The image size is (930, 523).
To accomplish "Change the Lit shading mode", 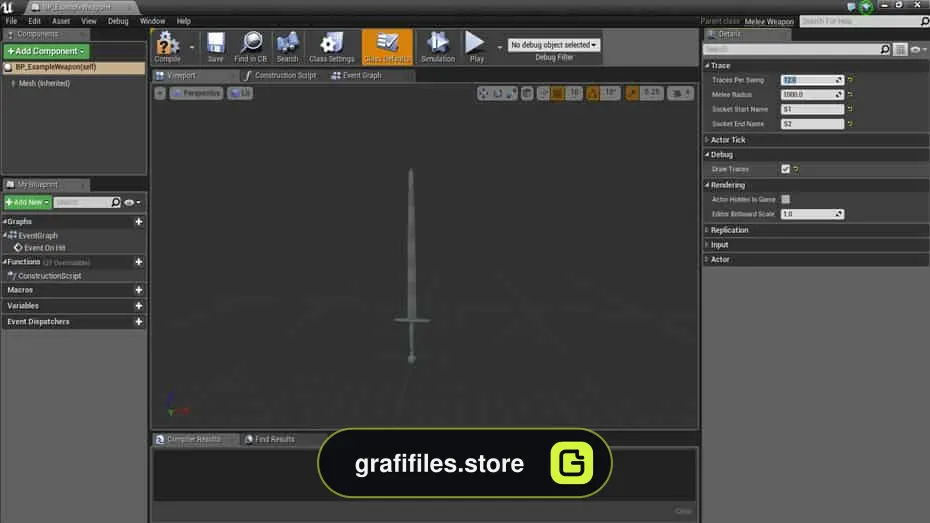I will click(240, 93).
